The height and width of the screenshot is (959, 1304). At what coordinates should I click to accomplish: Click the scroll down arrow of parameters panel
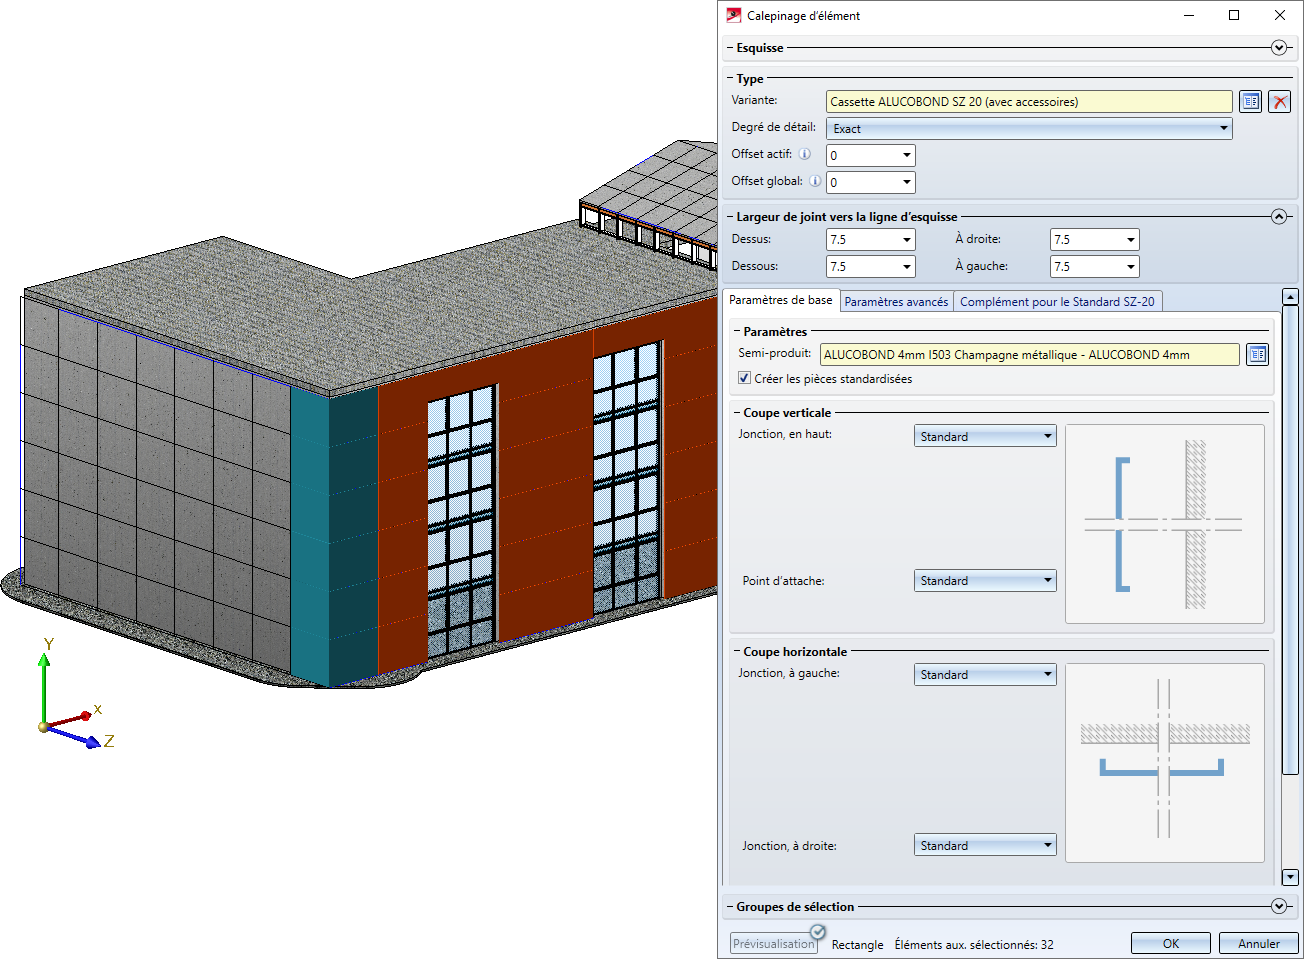pos(1290,877)
